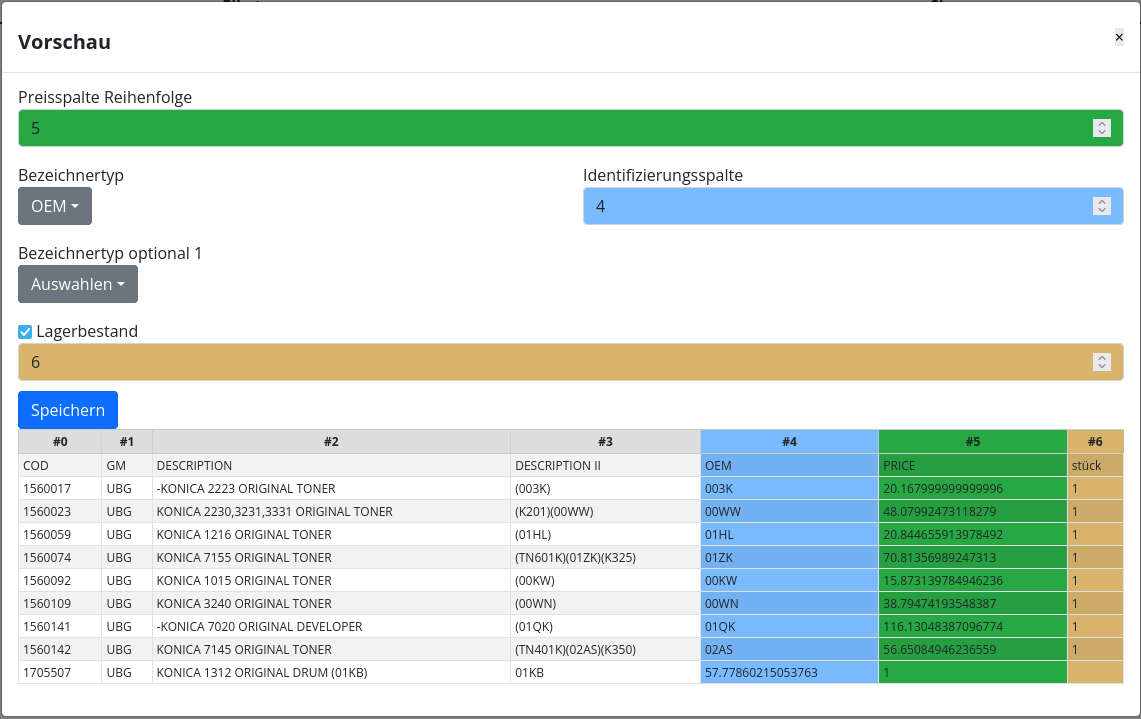This screenshot has height=719, width=1141.
Task: Click the price cell 116.13048387096774
Action: click(972, 627)
